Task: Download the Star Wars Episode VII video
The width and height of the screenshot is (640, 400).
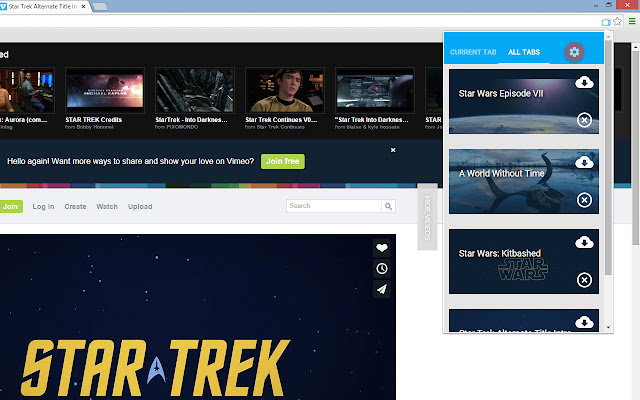Action: click(584, 82)
